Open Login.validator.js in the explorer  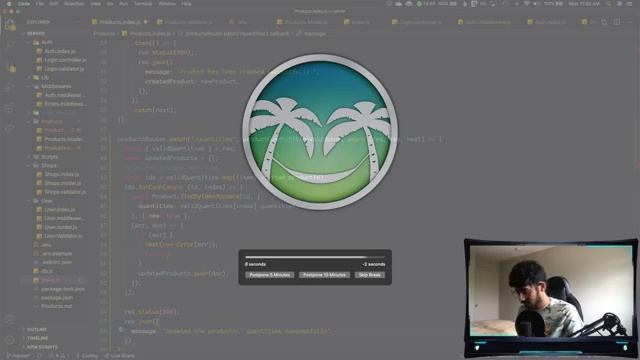coord(64,69)
